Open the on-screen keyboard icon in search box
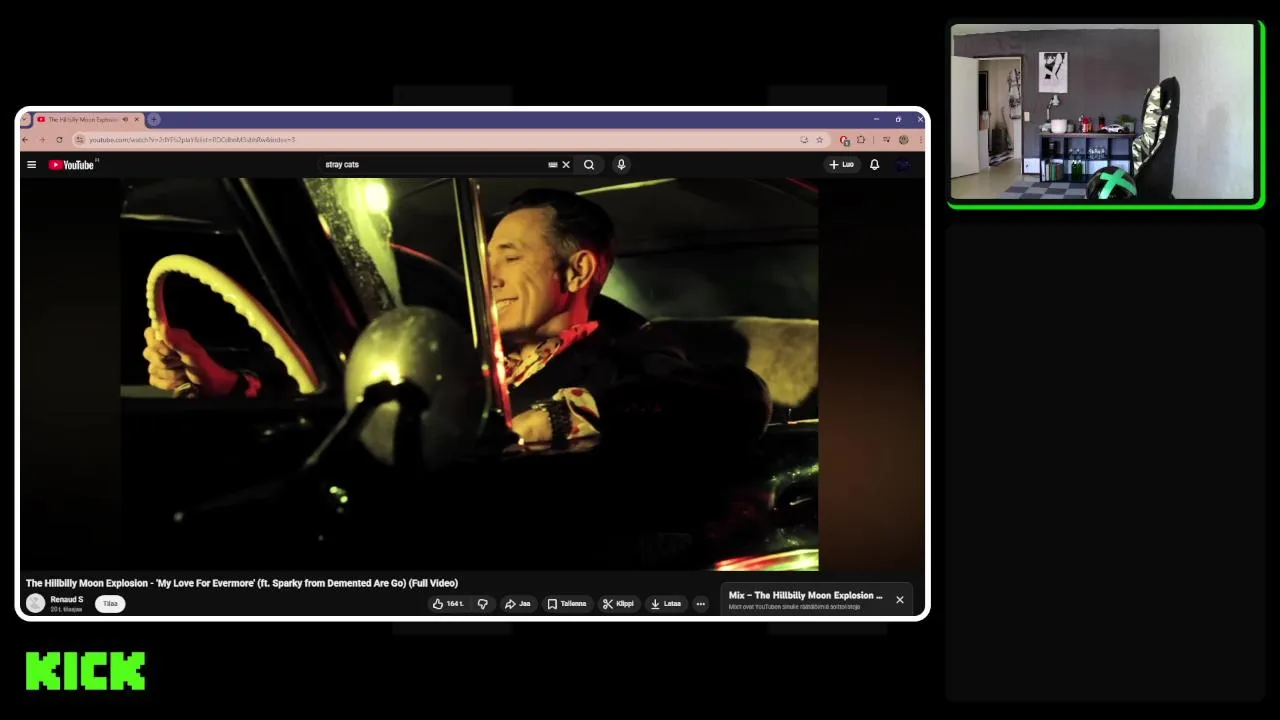 click(x=552, y=165)
